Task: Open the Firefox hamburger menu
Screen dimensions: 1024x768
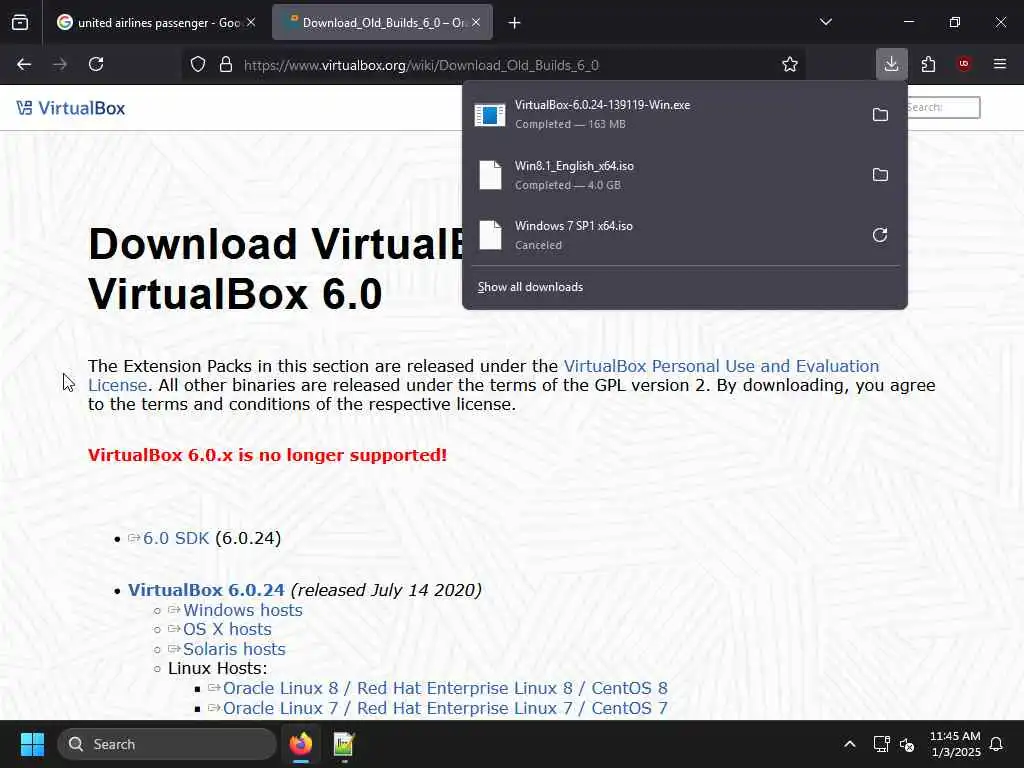Action: click(x=1000, y=64)
